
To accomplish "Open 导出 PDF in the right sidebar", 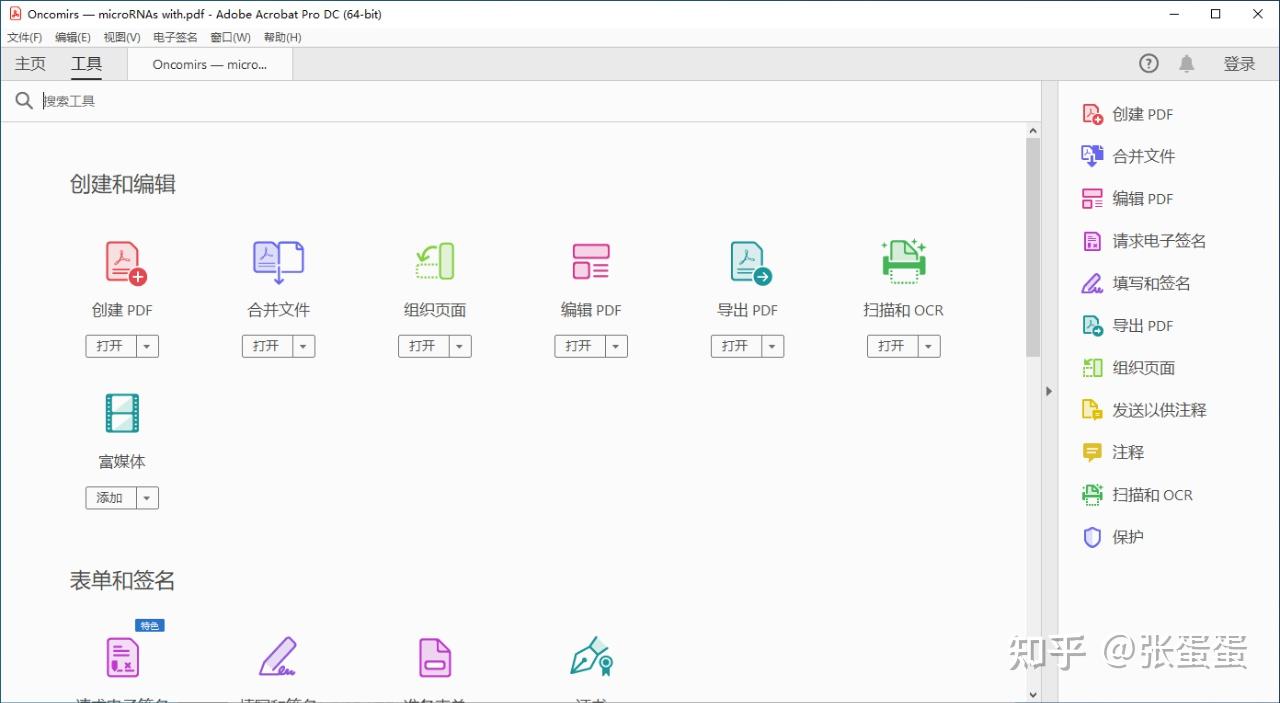I will pos(1127,325).
